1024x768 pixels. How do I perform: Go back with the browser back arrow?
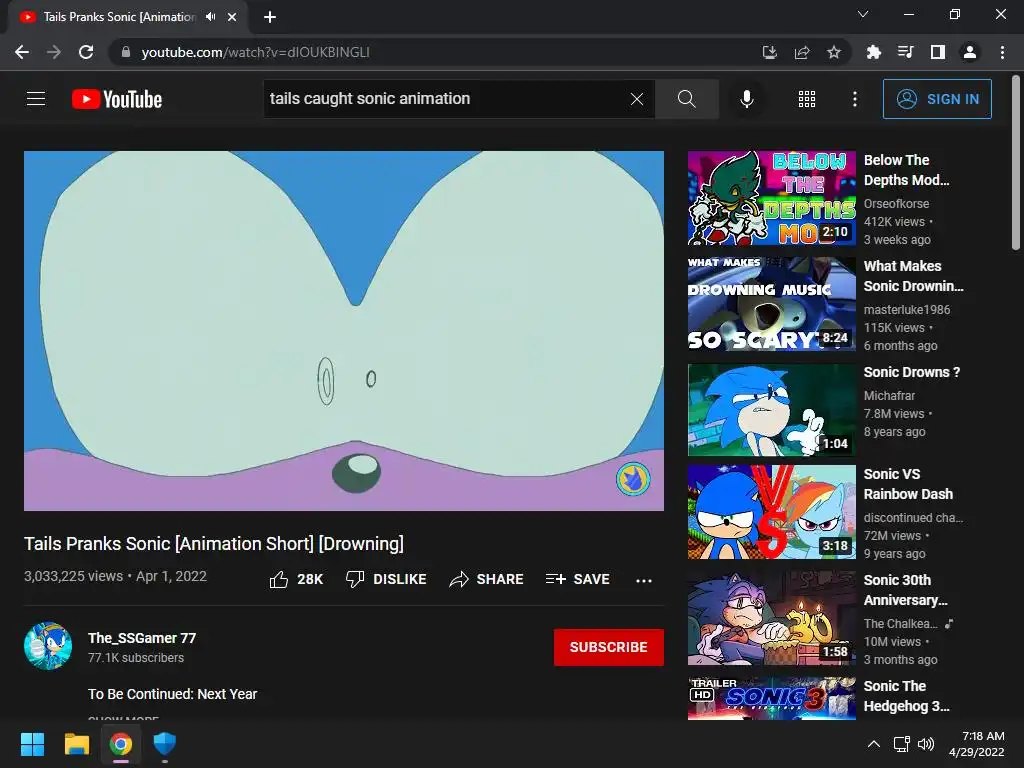click(x=22, y=52)
